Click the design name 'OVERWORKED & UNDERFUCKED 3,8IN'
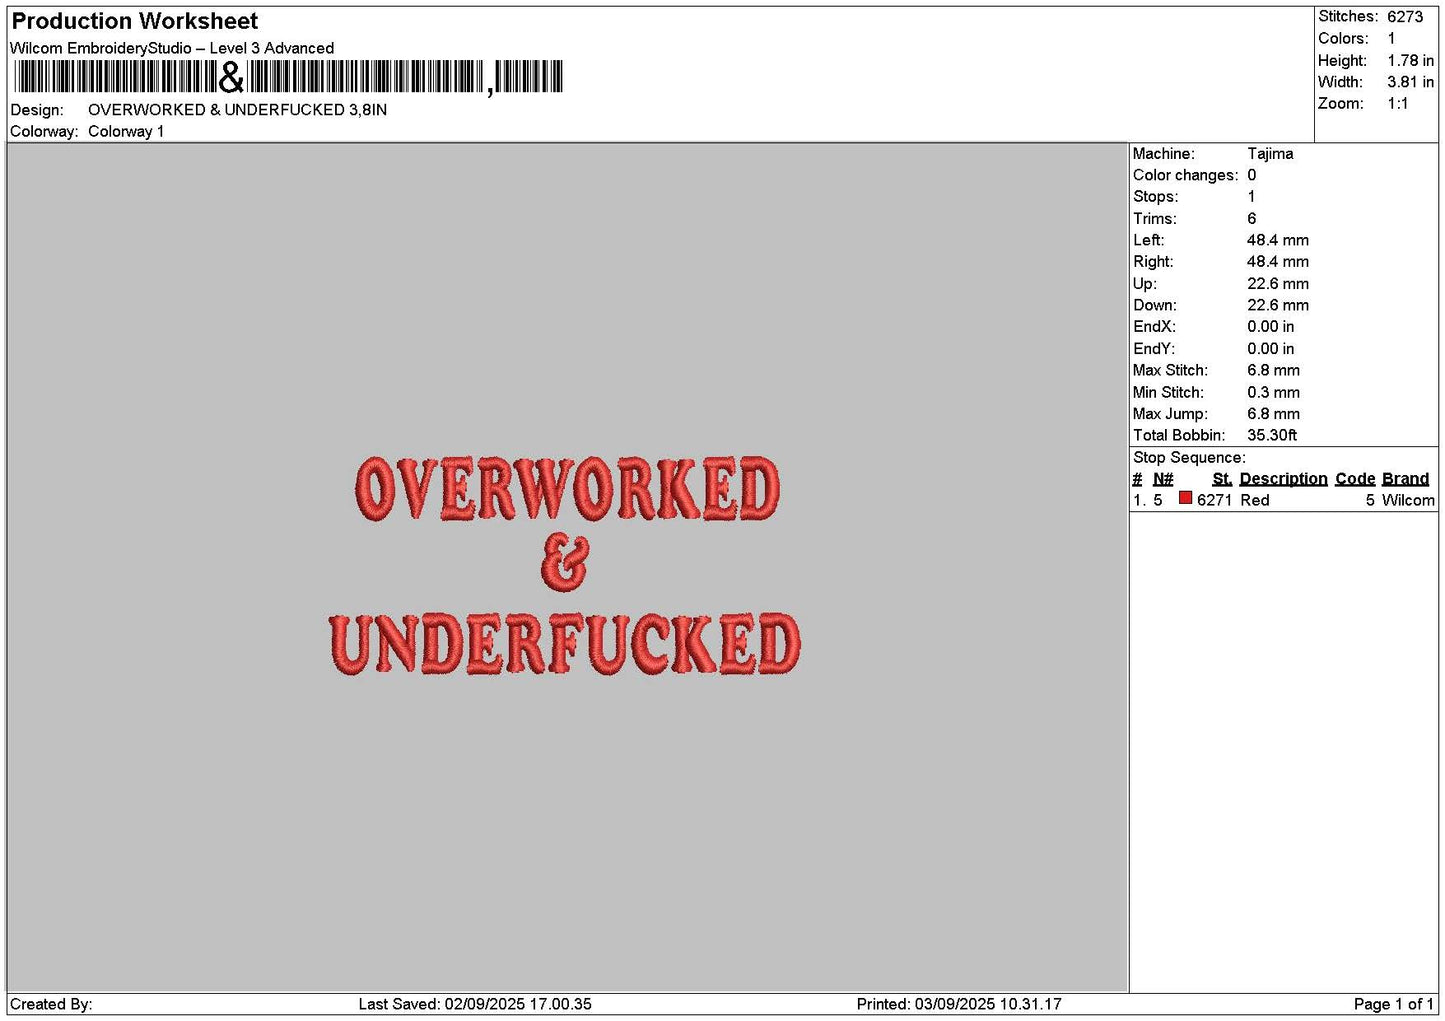Screen dimensions: 1445x1021 pyautogui.click(x=238, y=110)
